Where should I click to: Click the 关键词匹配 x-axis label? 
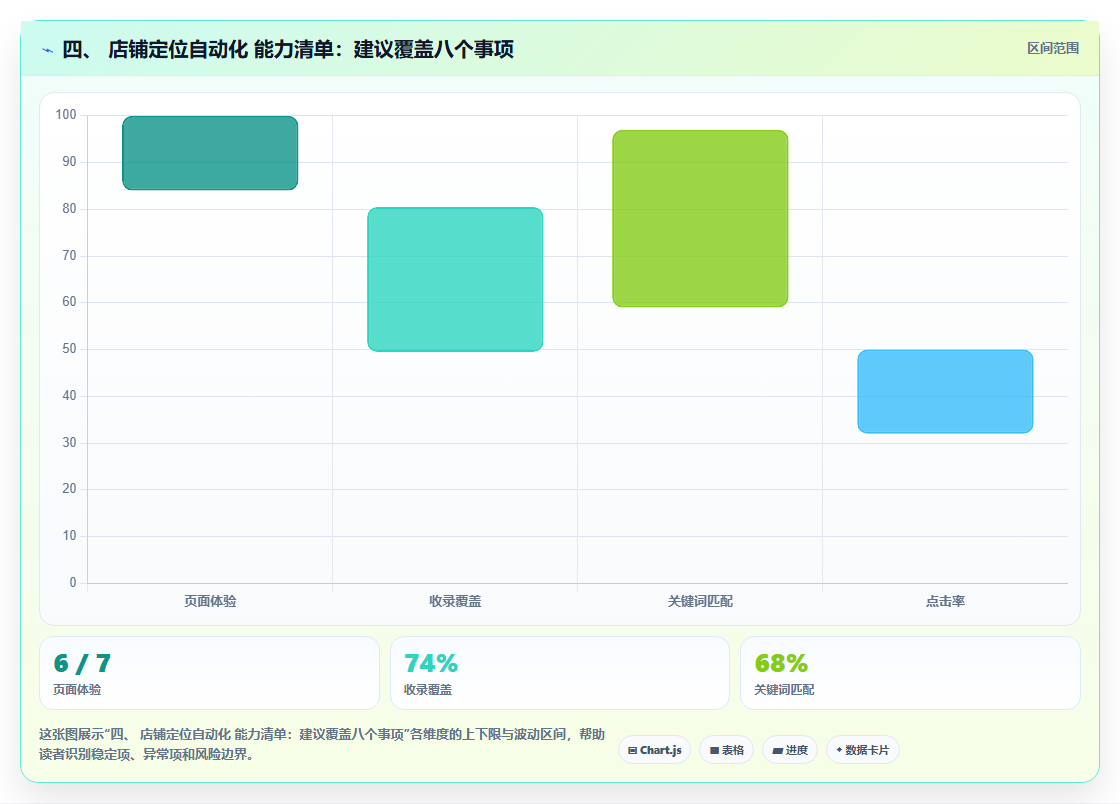point(700,601)
